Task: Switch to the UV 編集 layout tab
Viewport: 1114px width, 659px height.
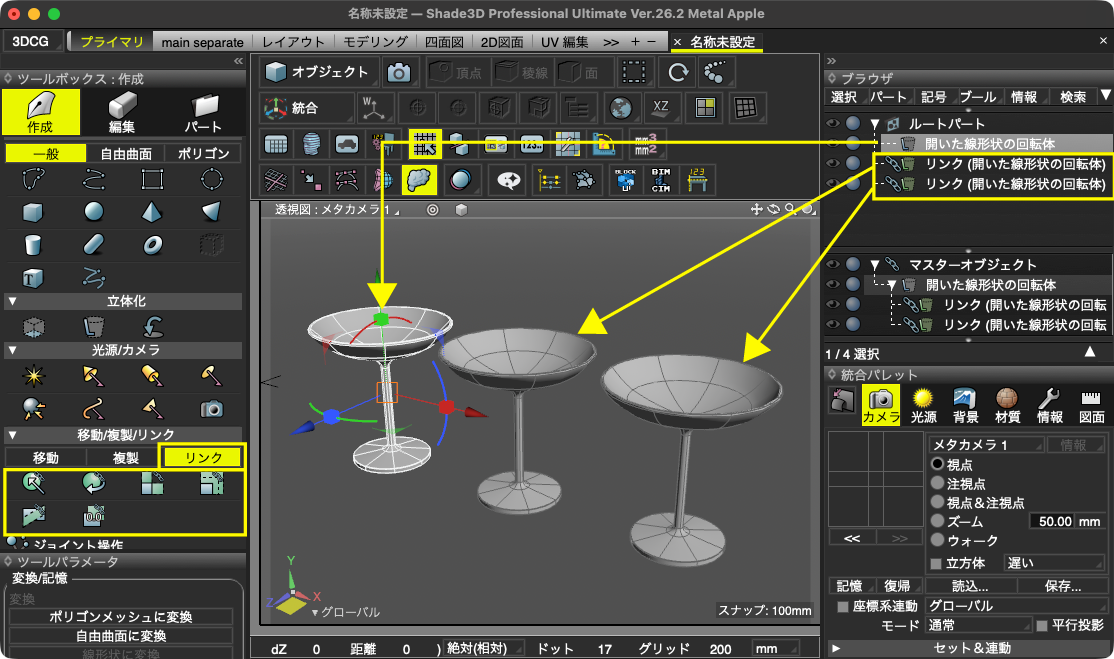Action: pos(564,42)
